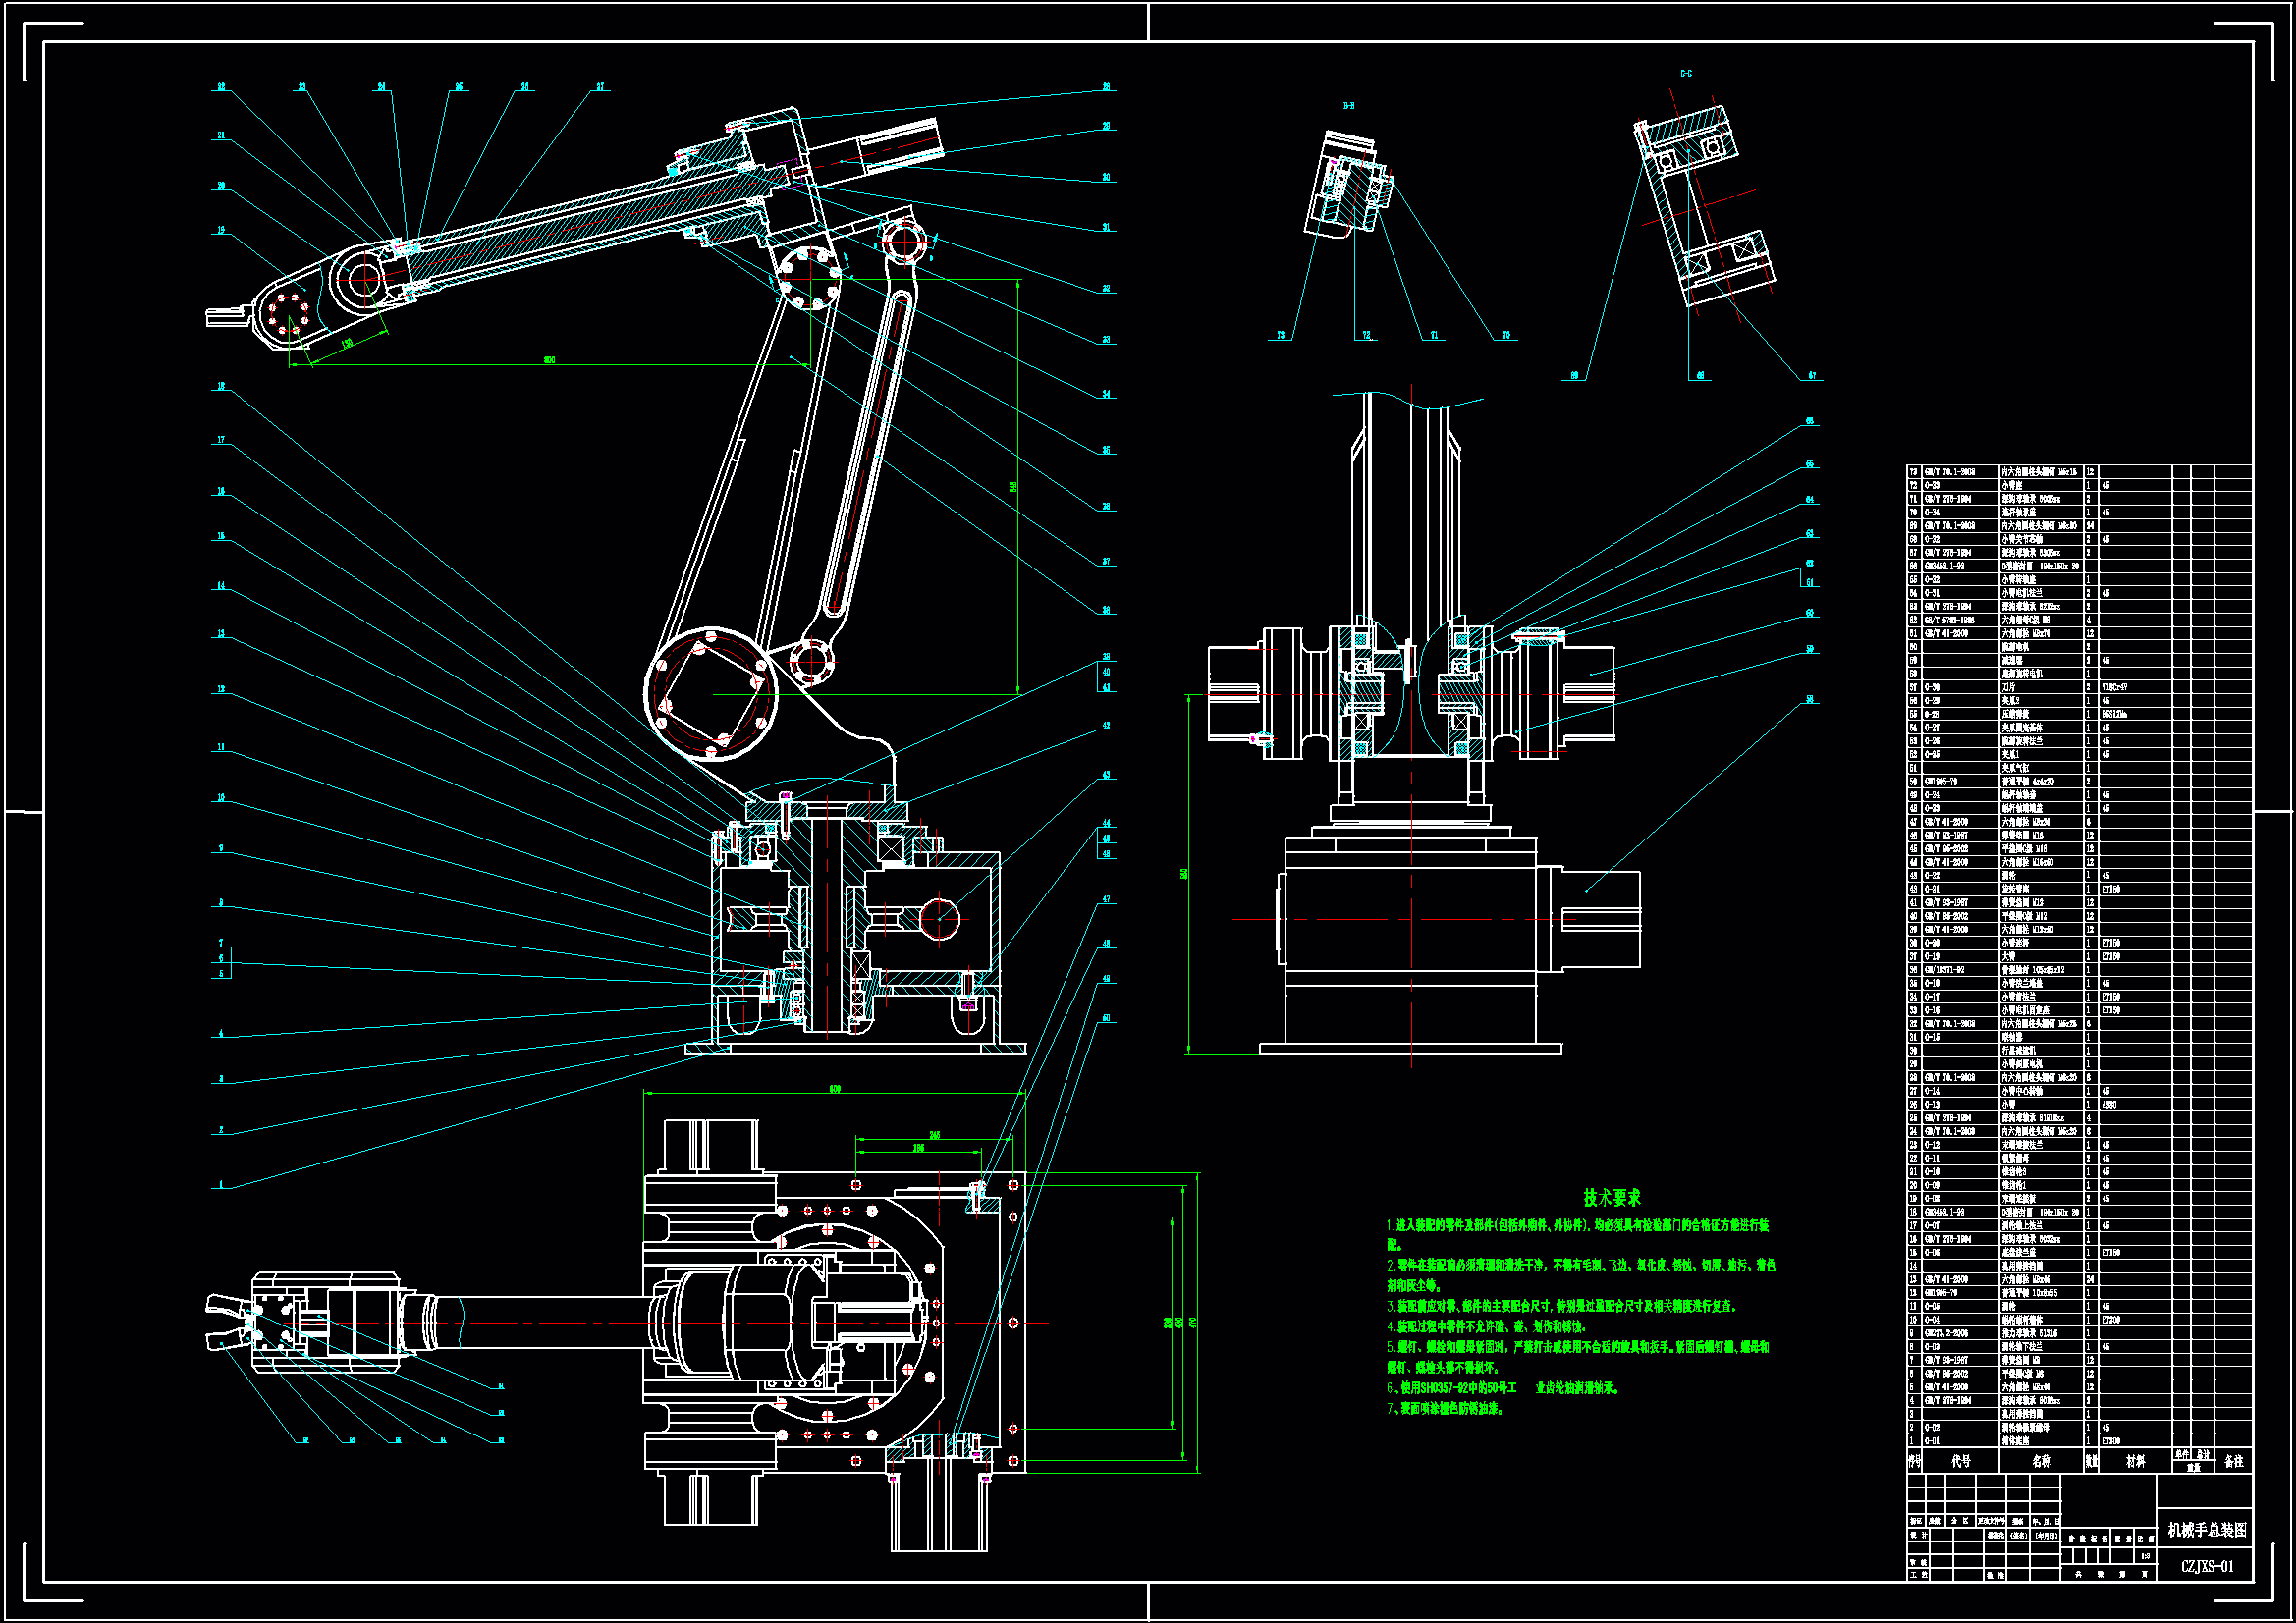Select the 800 horizontal arm dimension
This screenshot has height=1623, width=2296.
[549, 360]
